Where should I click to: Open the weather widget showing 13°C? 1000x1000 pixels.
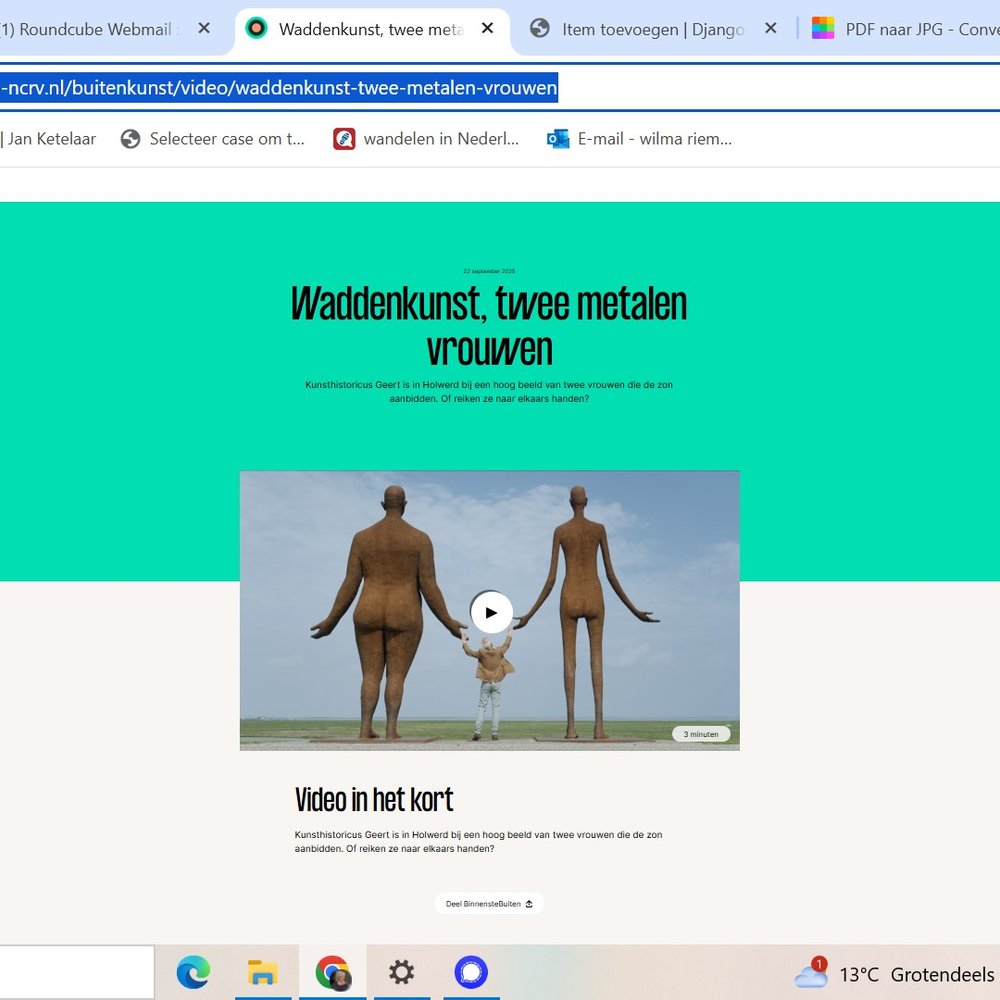point(895,974)
